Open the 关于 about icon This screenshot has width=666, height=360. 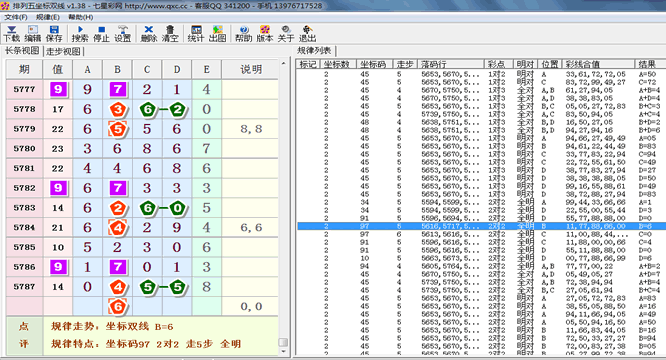point(286,34)
